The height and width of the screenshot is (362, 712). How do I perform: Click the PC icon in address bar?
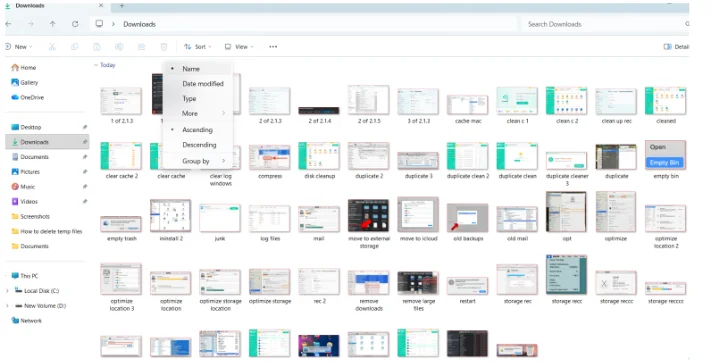click(99, 24)
